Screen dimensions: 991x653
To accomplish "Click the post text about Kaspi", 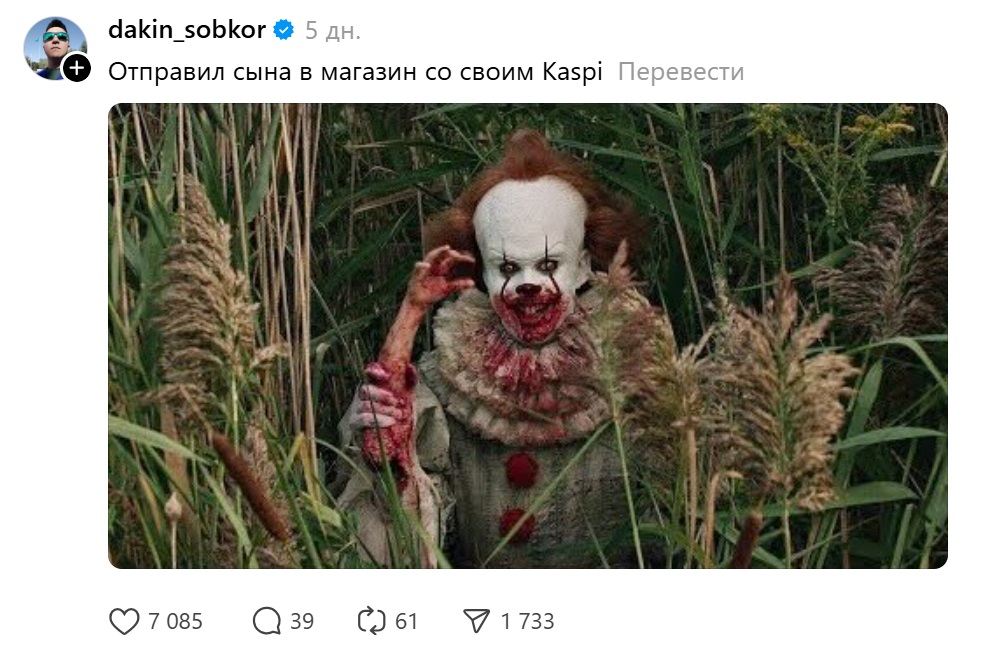I will [x=355, y=71].
